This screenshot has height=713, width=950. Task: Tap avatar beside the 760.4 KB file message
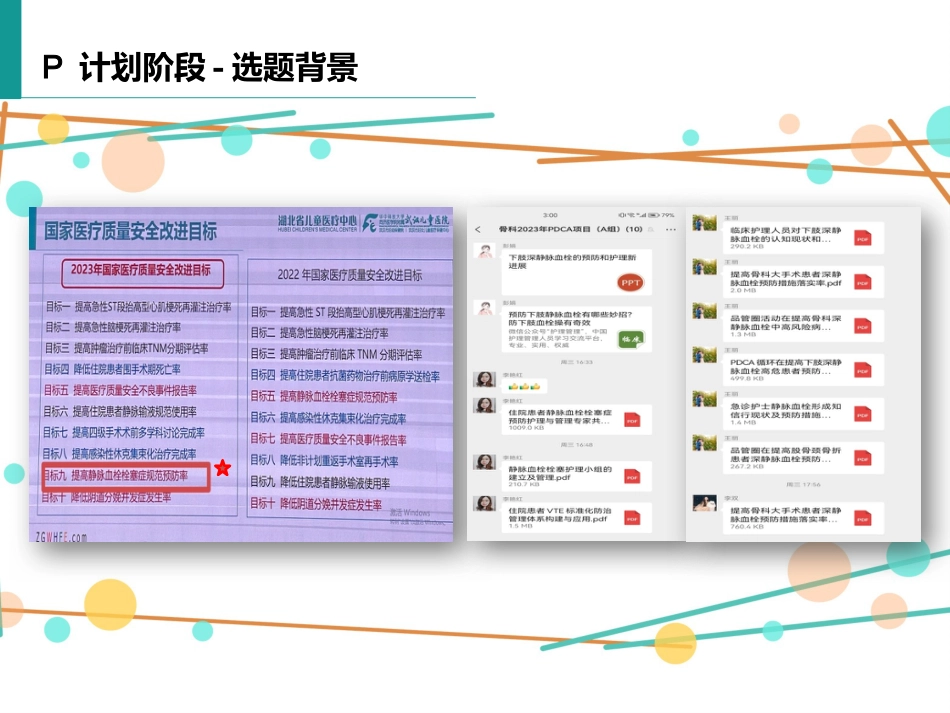(705, 503)
